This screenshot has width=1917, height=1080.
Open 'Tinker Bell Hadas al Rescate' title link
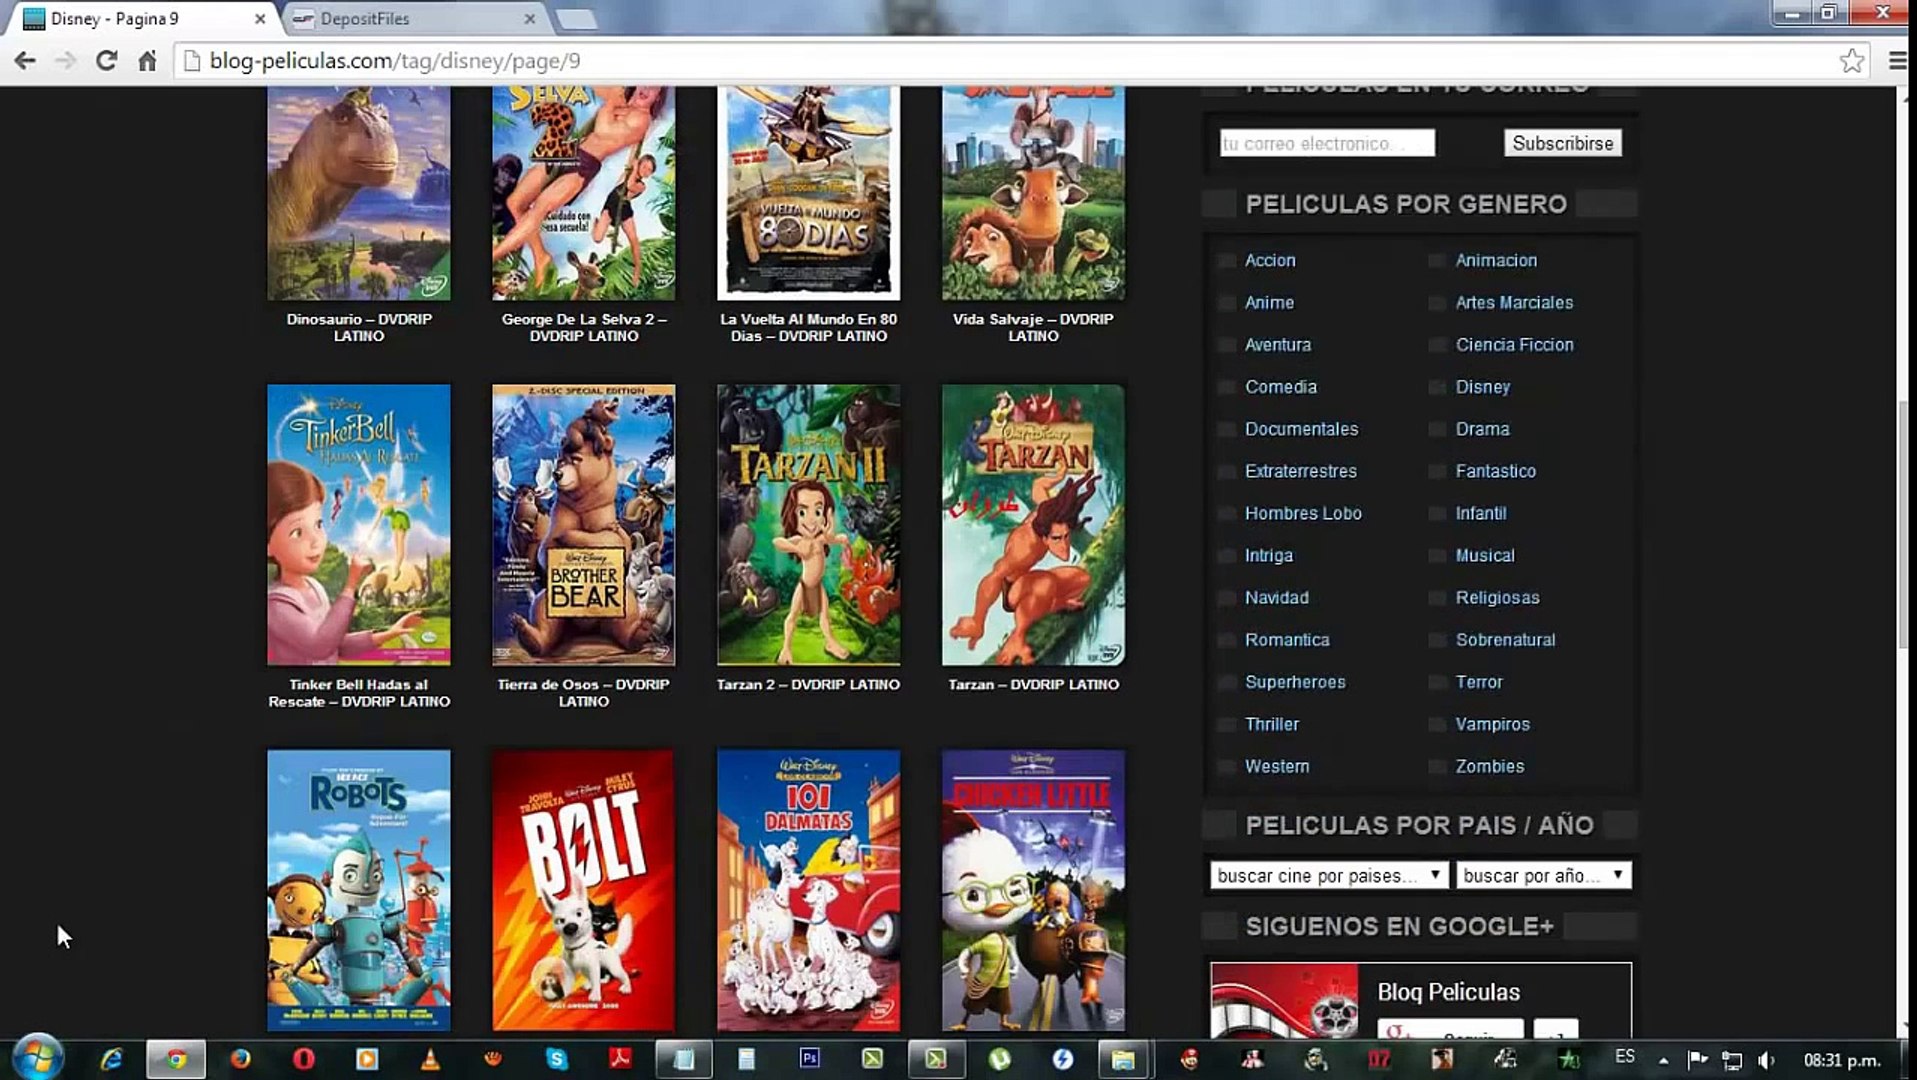tap(359, 693)
